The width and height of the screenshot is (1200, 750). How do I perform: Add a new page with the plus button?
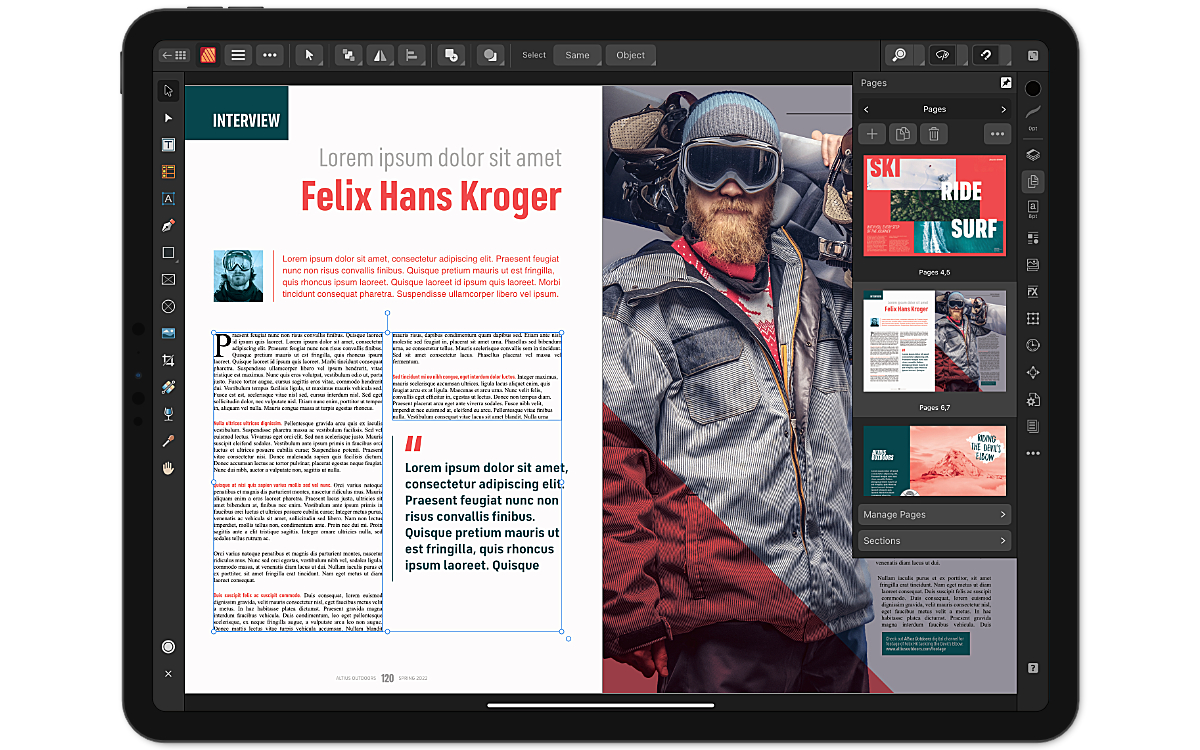[x=871, y=133]
